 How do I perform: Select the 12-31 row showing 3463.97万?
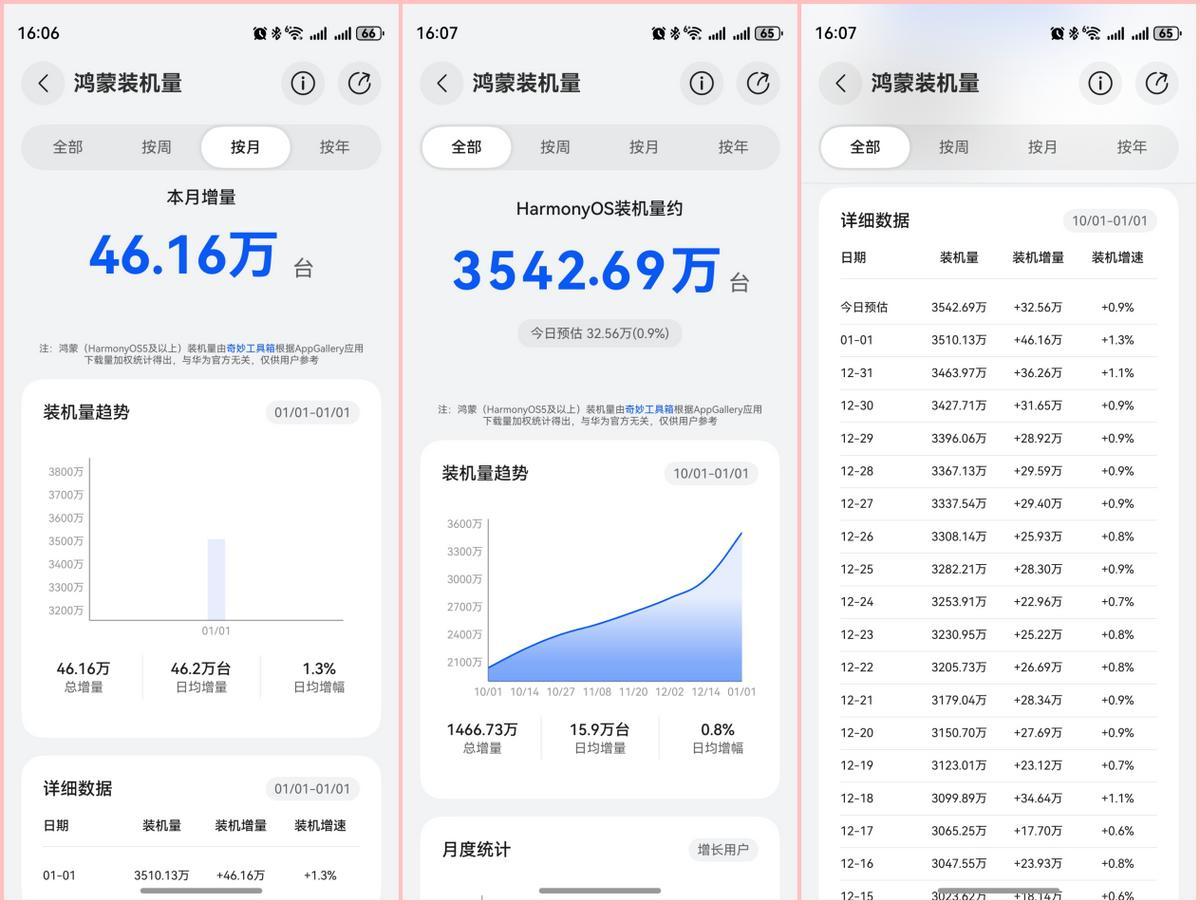click(x=998, y=373)
